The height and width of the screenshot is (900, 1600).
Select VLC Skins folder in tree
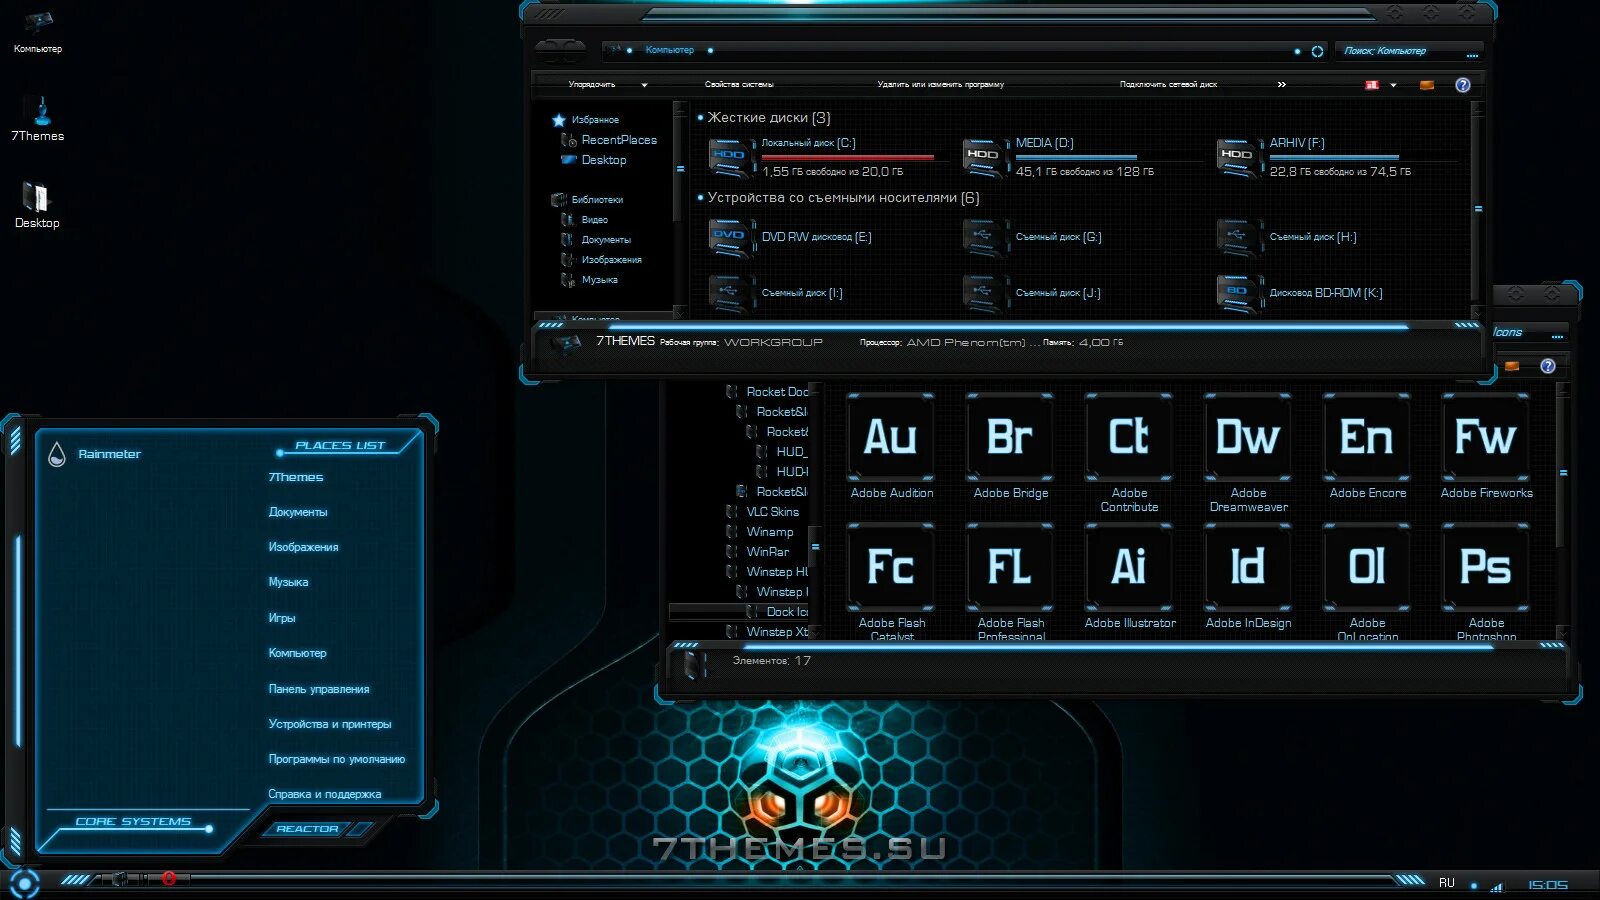772,512
